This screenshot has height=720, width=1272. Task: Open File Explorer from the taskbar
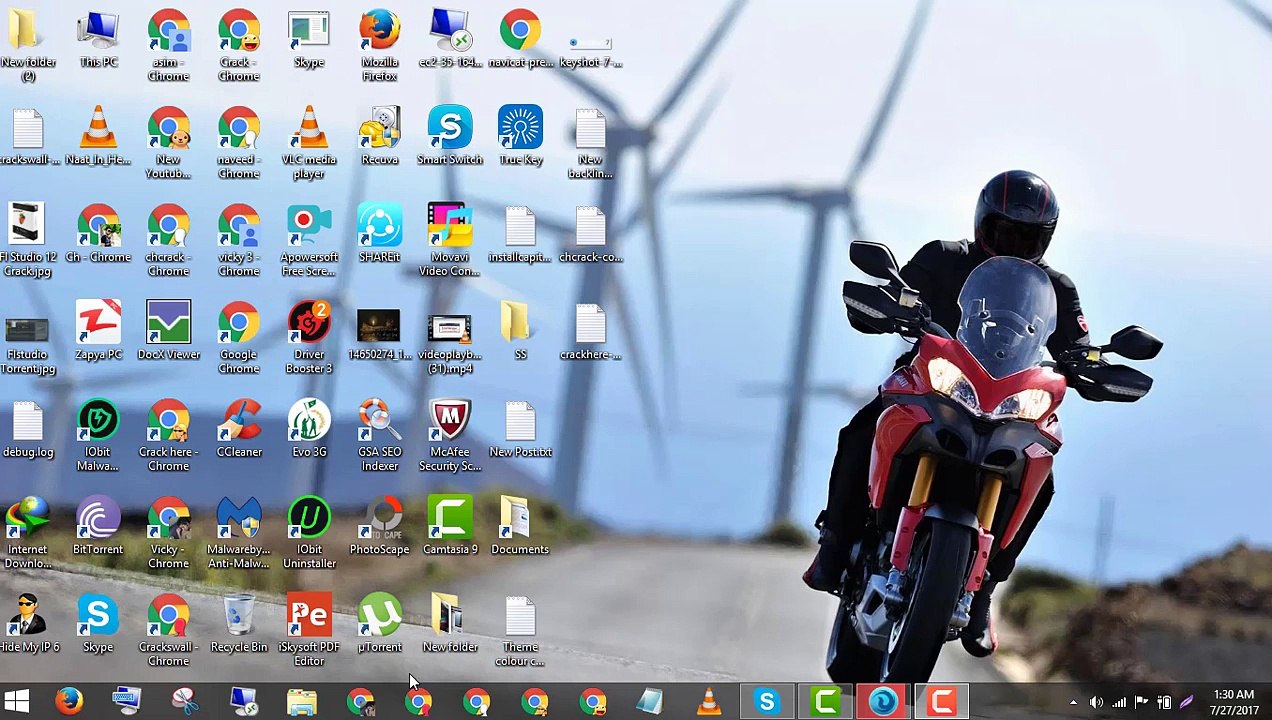(x=302, y=701)
